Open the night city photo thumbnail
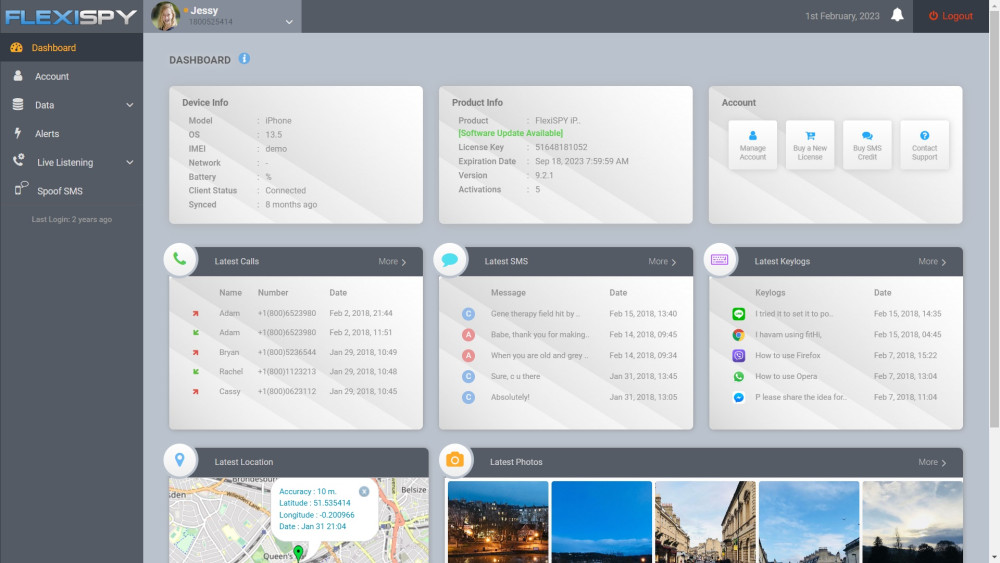 coord(498,522)
